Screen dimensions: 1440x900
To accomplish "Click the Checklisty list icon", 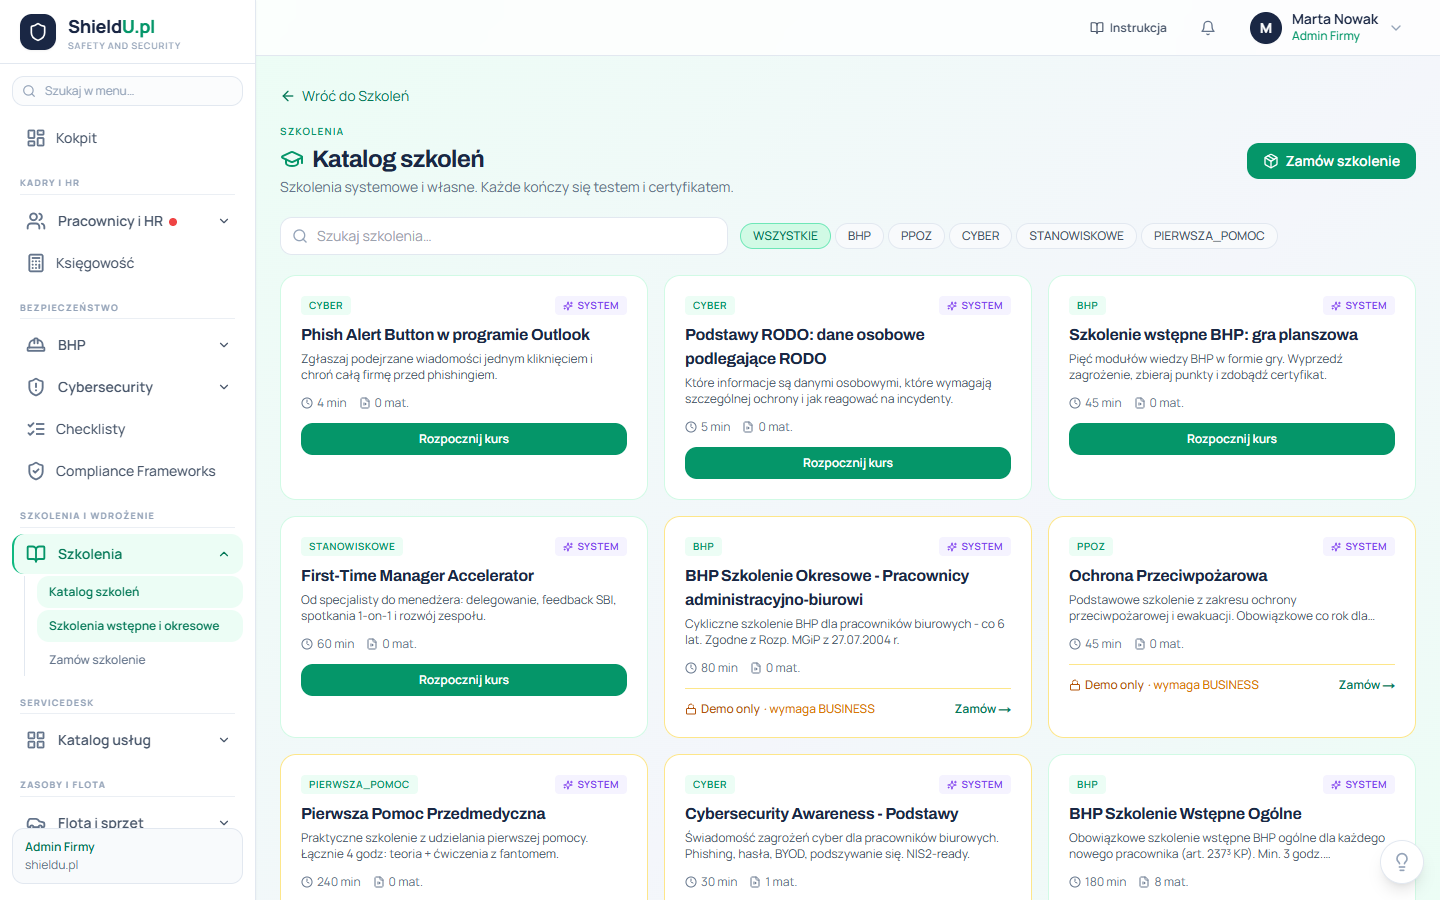I will coord(36,429).
